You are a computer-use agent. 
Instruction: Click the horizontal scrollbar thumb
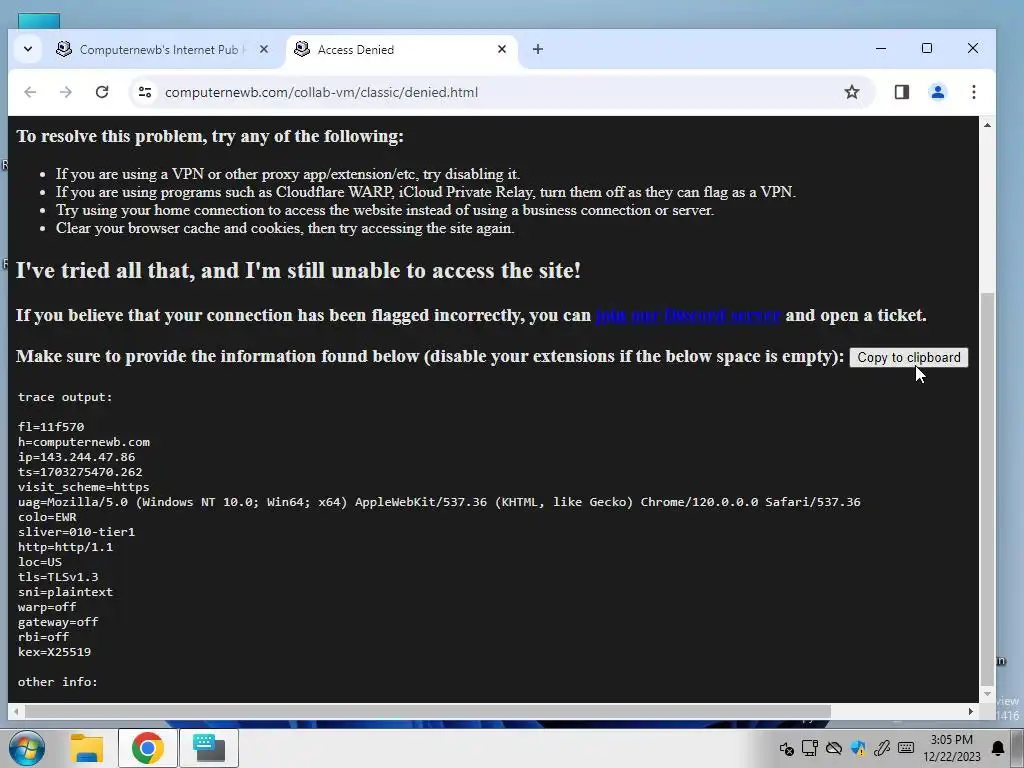[428, 711]
